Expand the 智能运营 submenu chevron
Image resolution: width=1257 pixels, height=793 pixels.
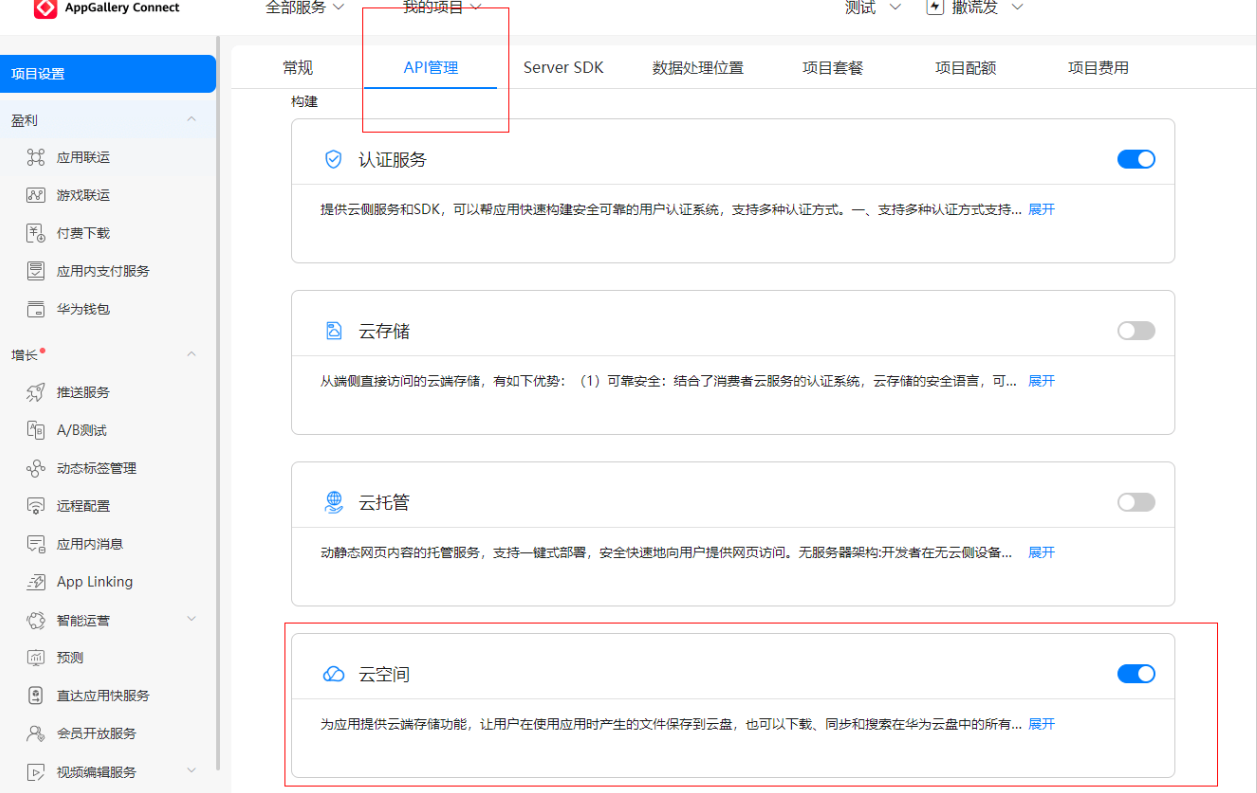coord(191,620)
